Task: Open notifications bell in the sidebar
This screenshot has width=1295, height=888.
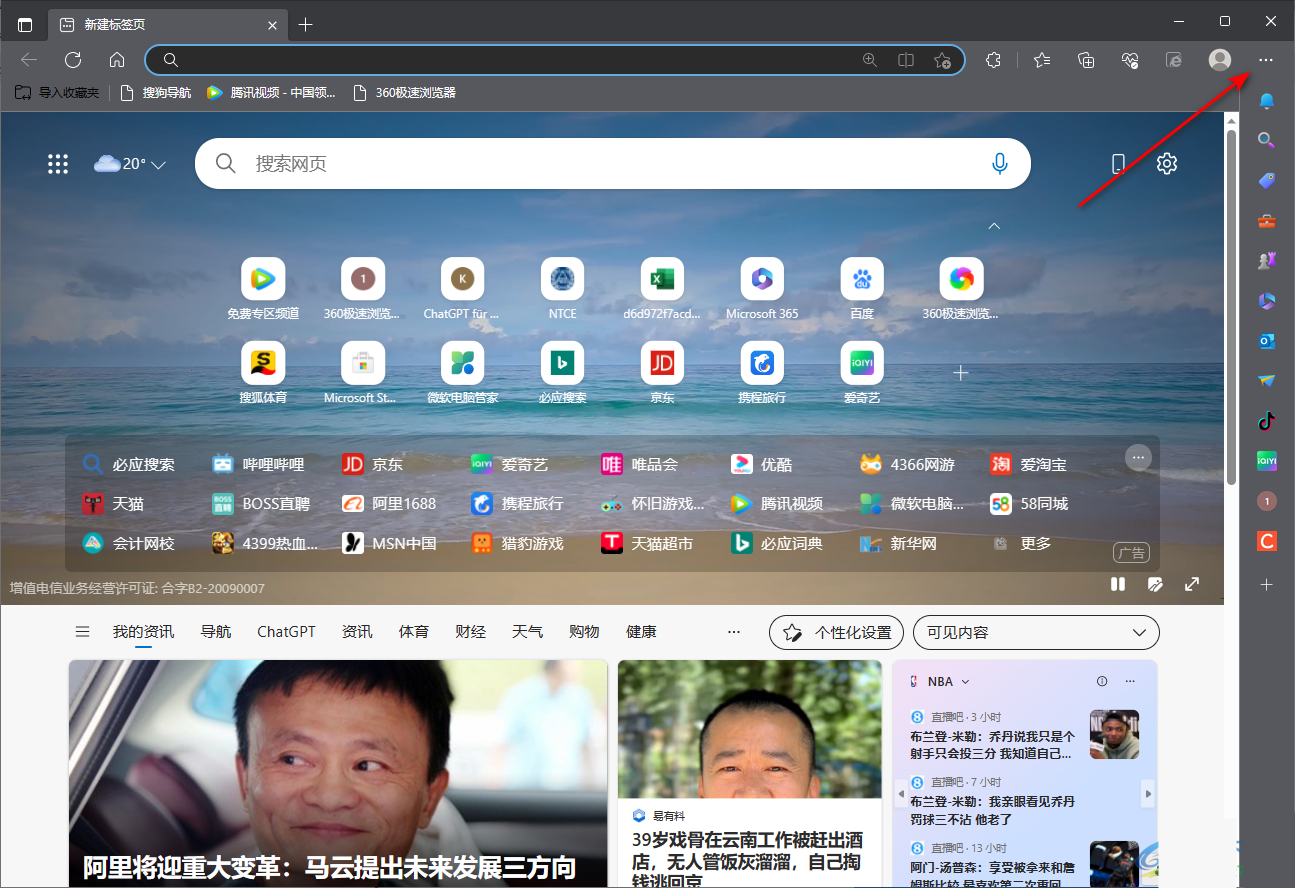Action: tap(1266, 101)
